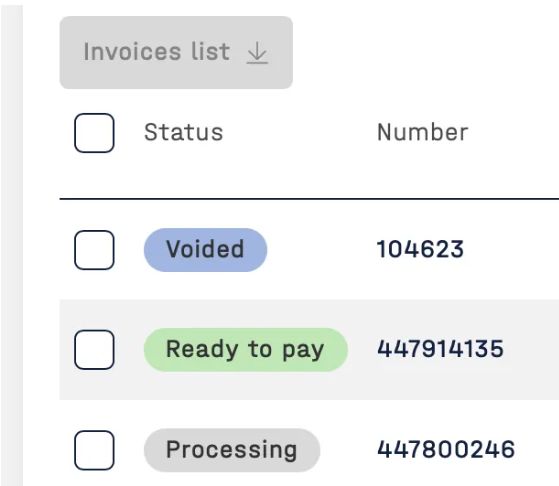Image resolution: width=559 pixels, height=486 pixels.
Task: Tick the select-all checkbox next to Status
Action: click(94, 133)
